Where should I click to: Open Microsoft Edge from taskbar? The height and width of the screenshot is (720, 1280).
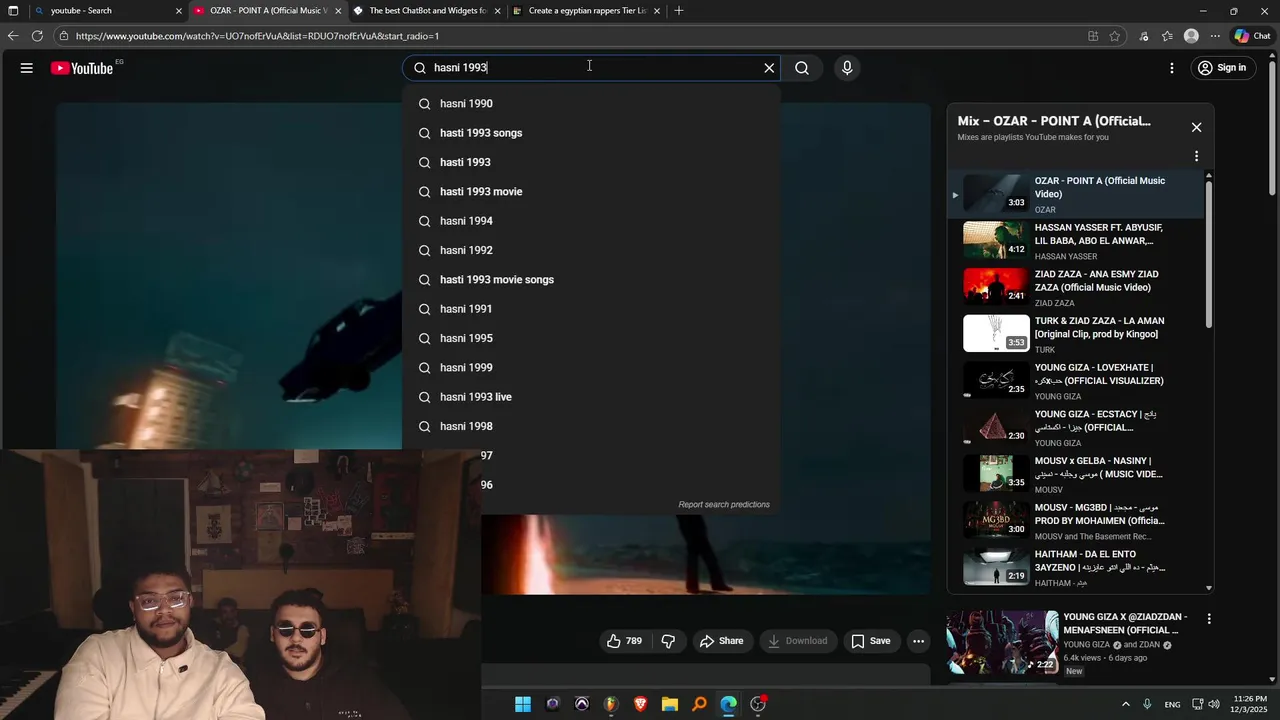pyautogui.click(x=728, y=704)
